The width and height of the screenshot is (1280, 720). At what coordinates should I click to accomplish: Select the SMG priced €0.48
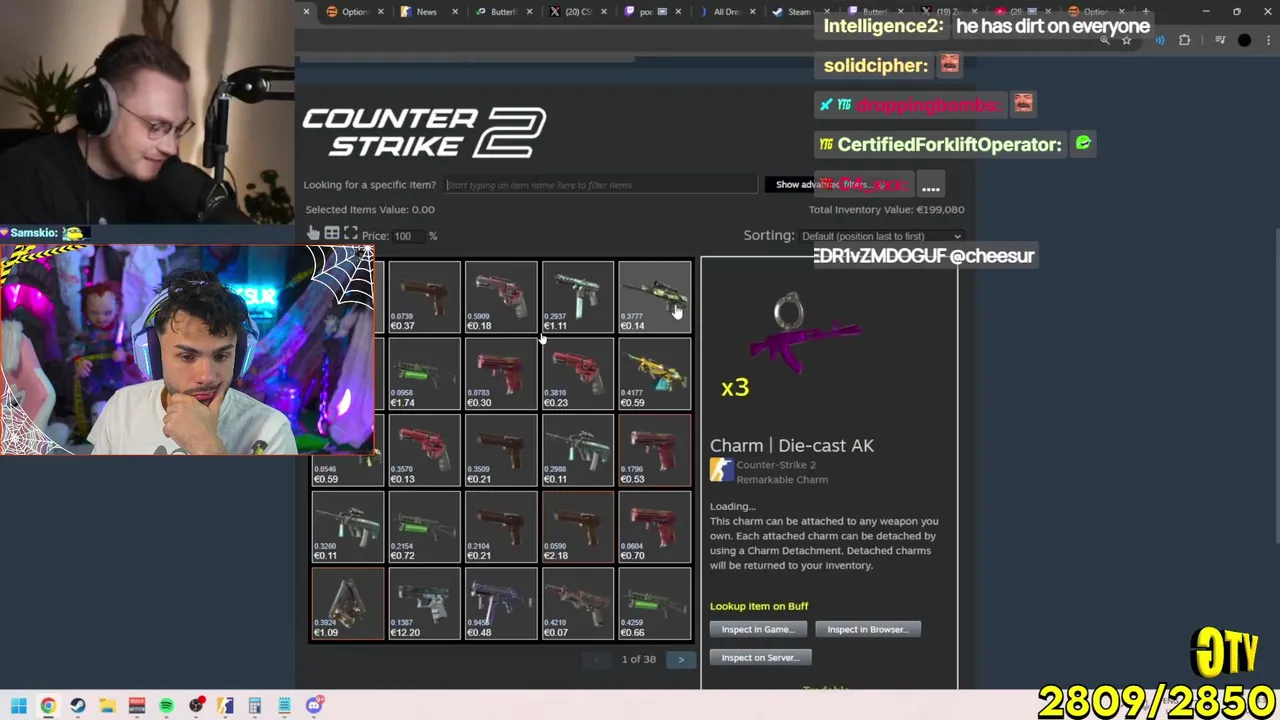point(500,604)
